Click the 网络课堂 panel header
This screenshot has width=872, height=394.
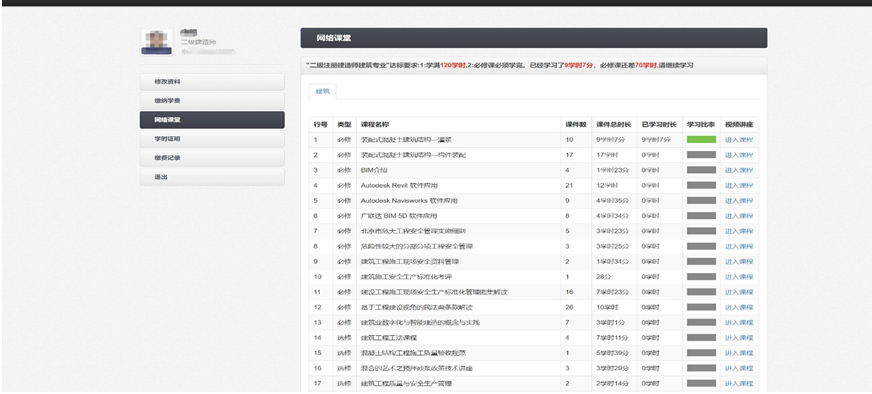click(534, 38)
